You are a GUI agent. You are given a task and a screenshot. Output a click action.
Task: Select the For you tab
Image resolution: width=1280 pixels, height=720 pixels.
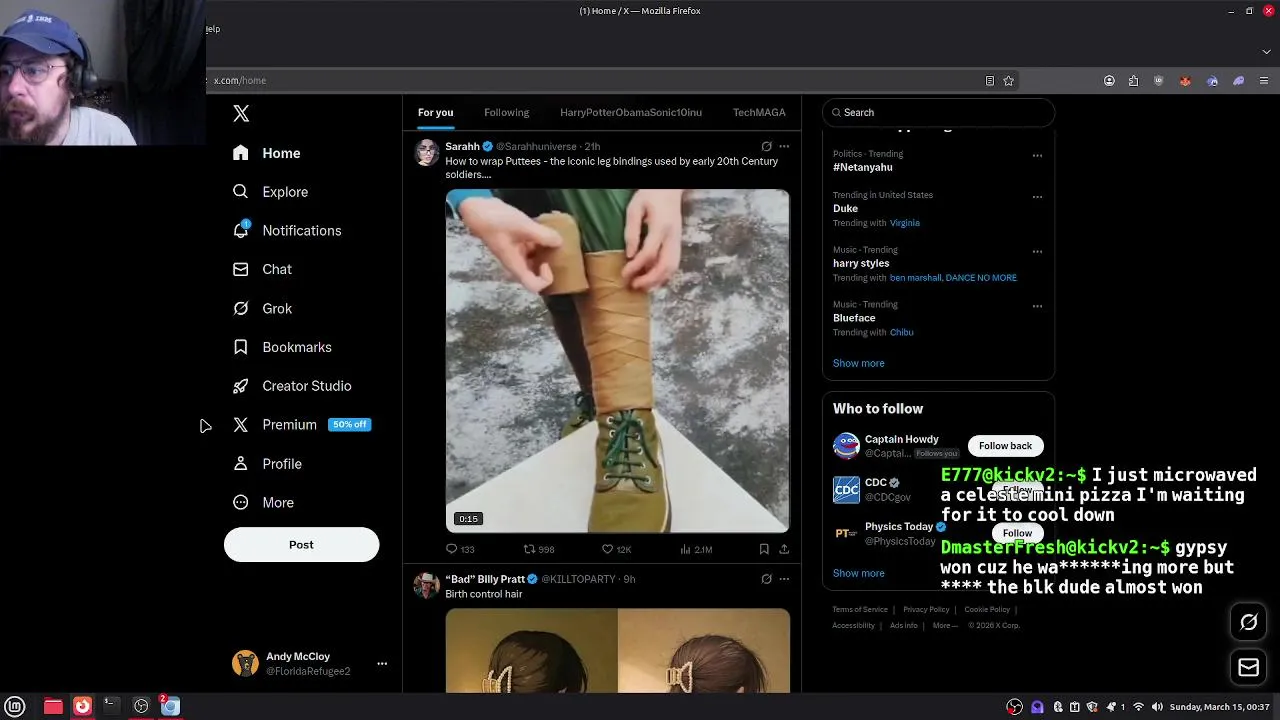click(435, 112)
